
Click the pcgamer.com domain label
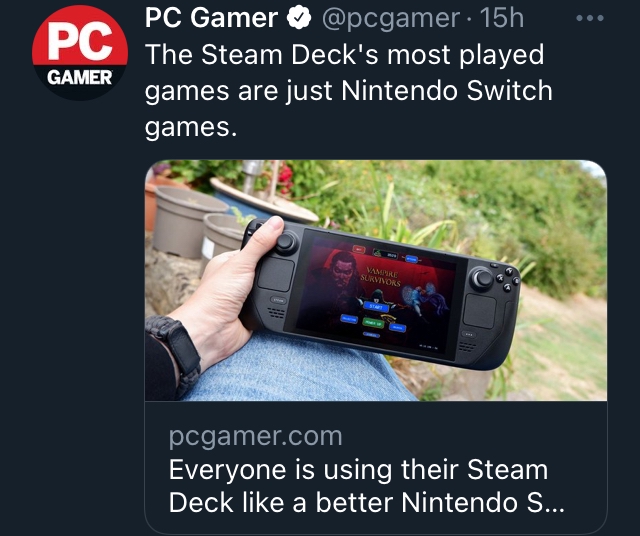[x=256, y=437]
